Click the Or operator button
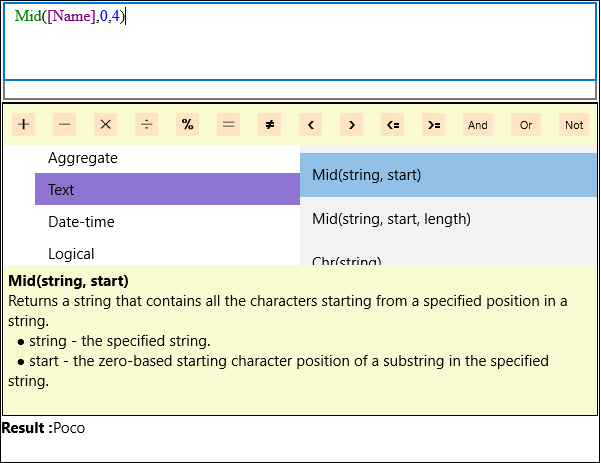This screenshot has width=601, height=463. [526, 125]
